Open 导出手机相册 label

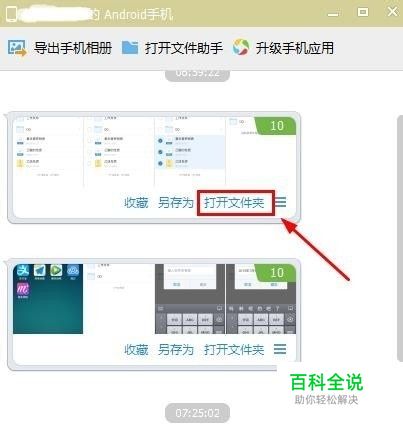pos(73,48)
